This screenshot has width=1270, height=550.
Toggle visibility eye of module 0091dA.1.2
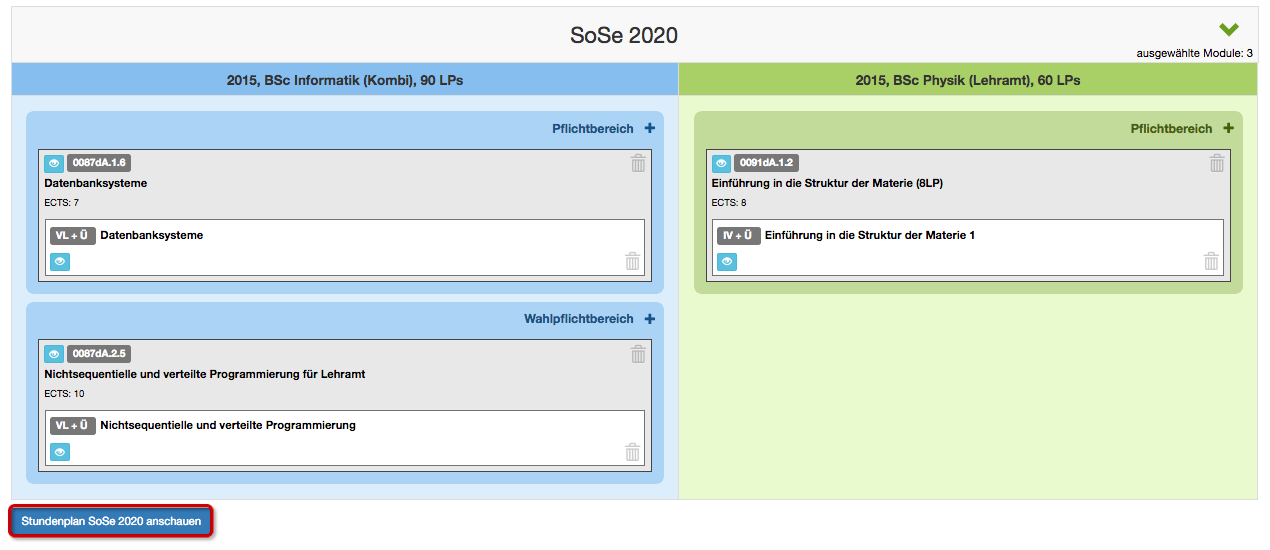[x=721, y=163]
